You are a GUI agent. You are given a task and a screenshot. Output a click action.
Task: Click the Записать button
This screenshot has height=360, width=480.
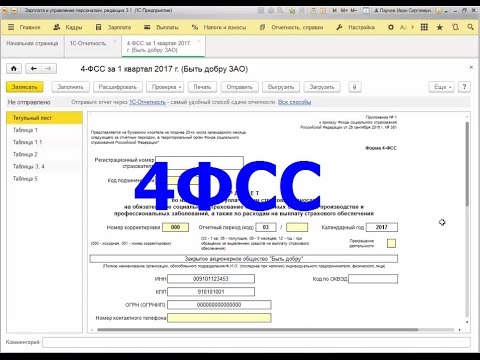coord(25,87)
